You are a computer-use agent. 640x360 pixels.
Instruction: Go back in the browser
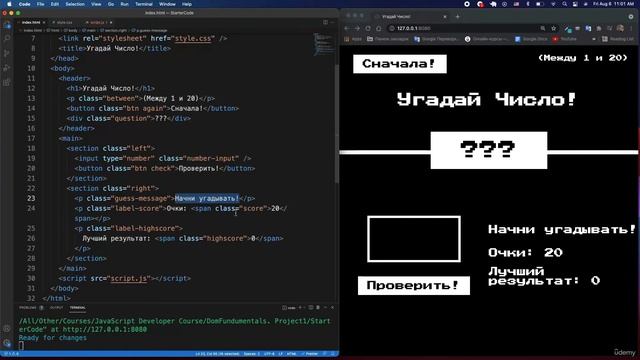(347, 29)
